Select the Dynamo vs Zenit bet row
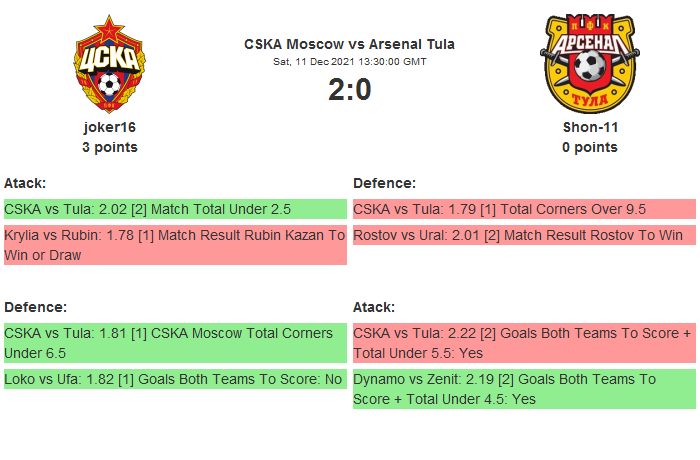700x460 pixels. [x=524, y=389]
